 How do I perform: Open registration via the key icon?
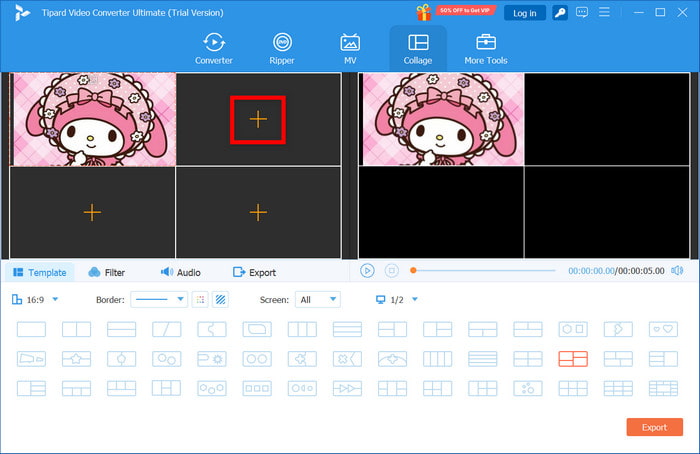[x=560, y=12]
